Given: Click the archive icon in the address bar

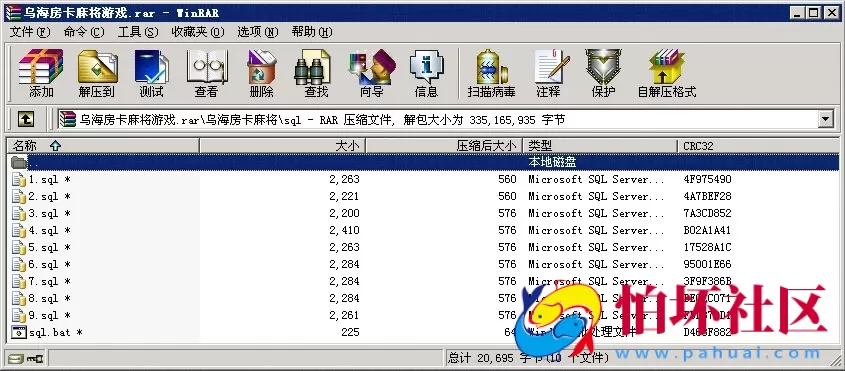Looking at the screenshot, I should pos(67,119).
